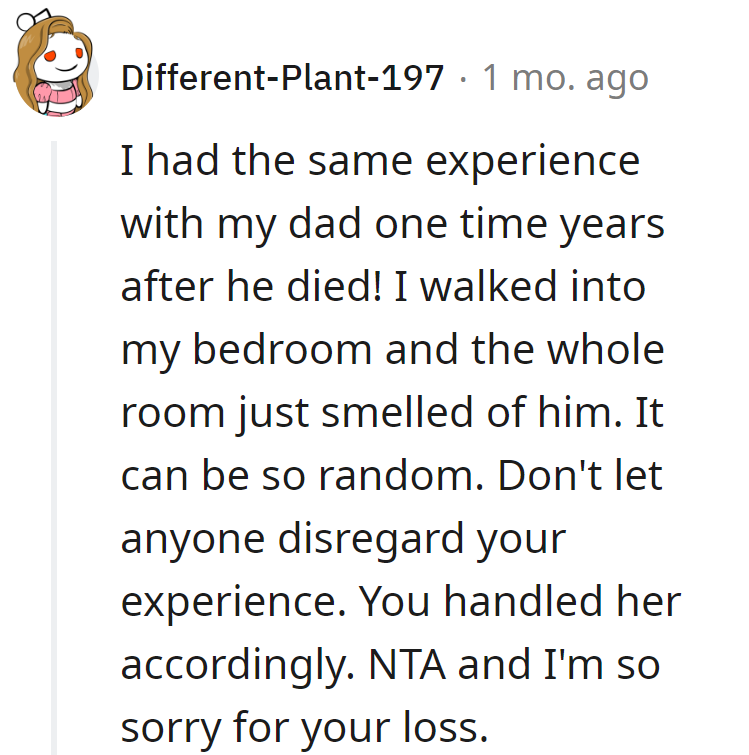
Task: Click the "1 mo. ago" timestamp
Action: (x=565, y=78)
